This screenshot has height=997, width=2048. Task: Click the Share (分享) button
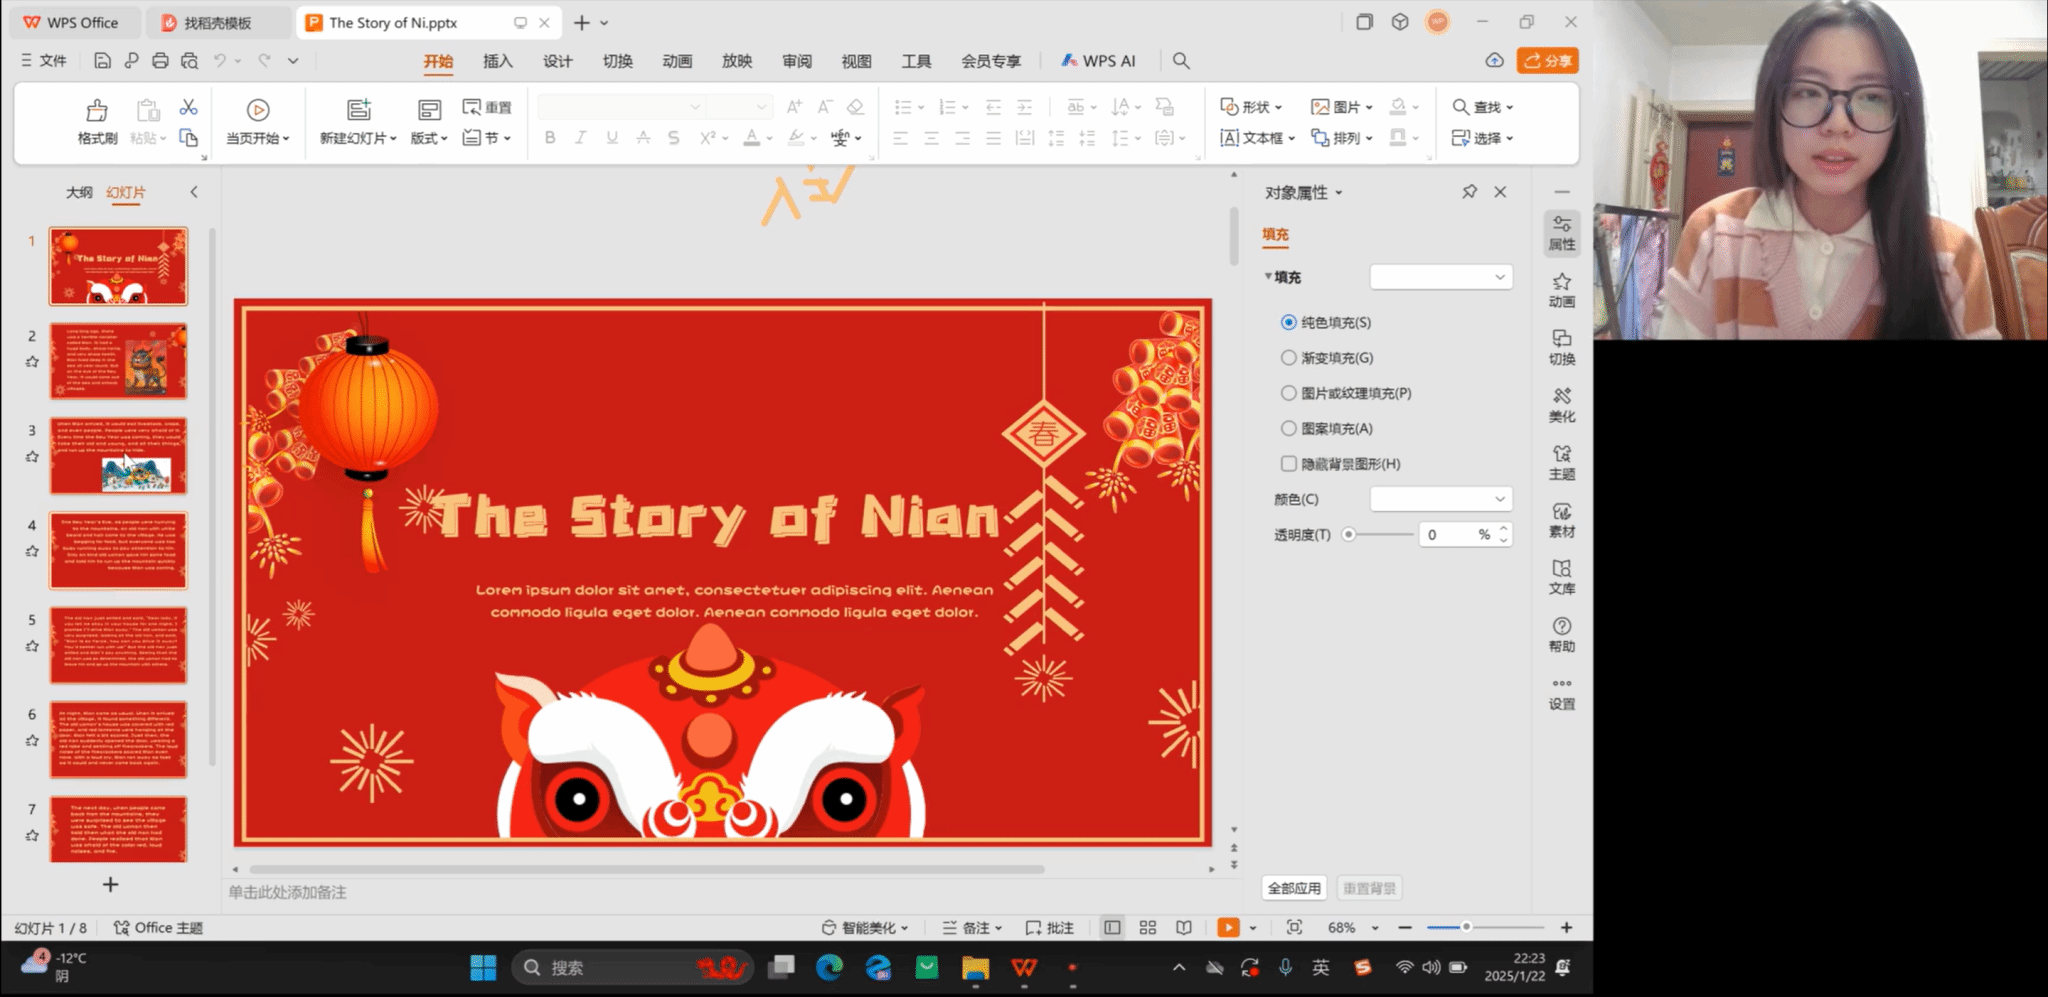pos(1547,61)
